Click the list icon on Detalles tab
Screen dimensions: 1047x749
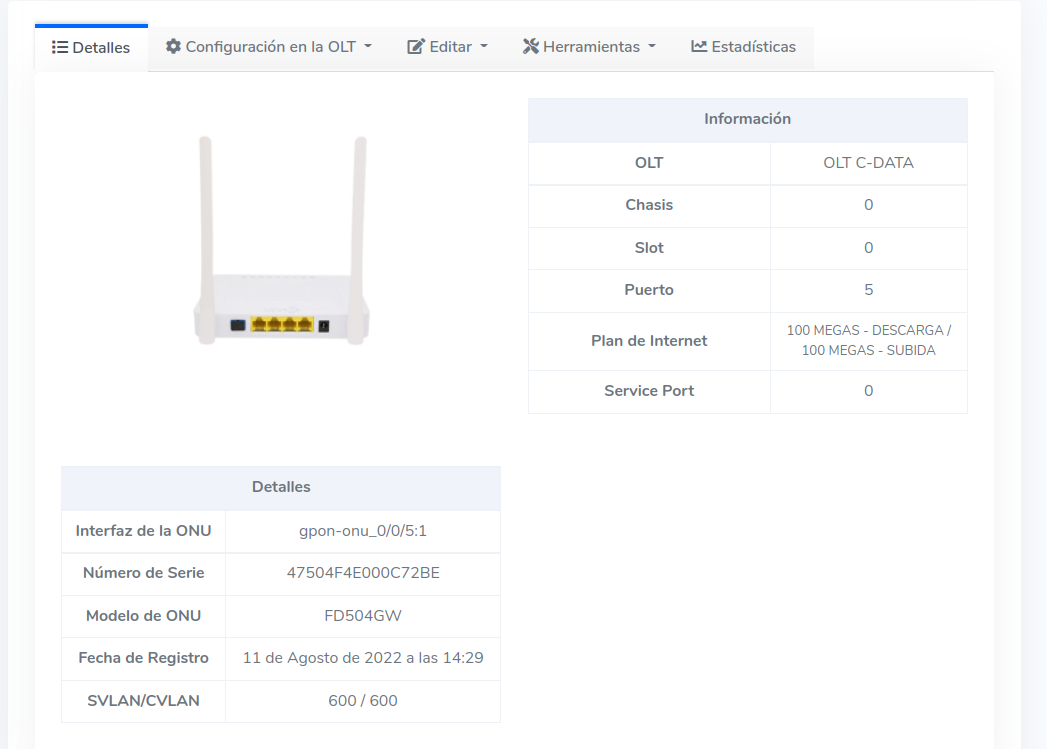[x=60, y=48]
